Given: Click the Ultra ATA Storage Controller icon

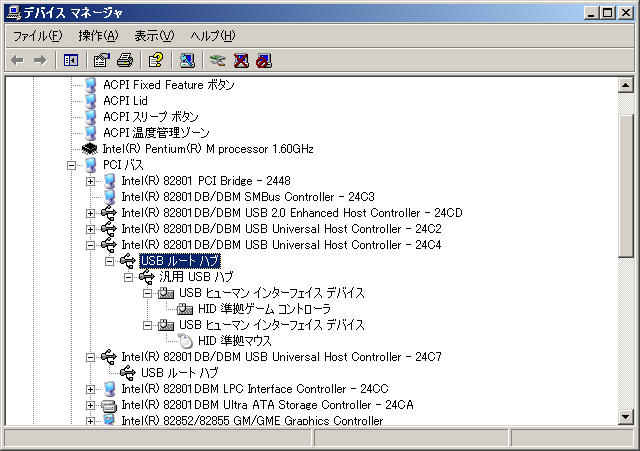Looking at the screenshot, I should (x=109, y=405).
